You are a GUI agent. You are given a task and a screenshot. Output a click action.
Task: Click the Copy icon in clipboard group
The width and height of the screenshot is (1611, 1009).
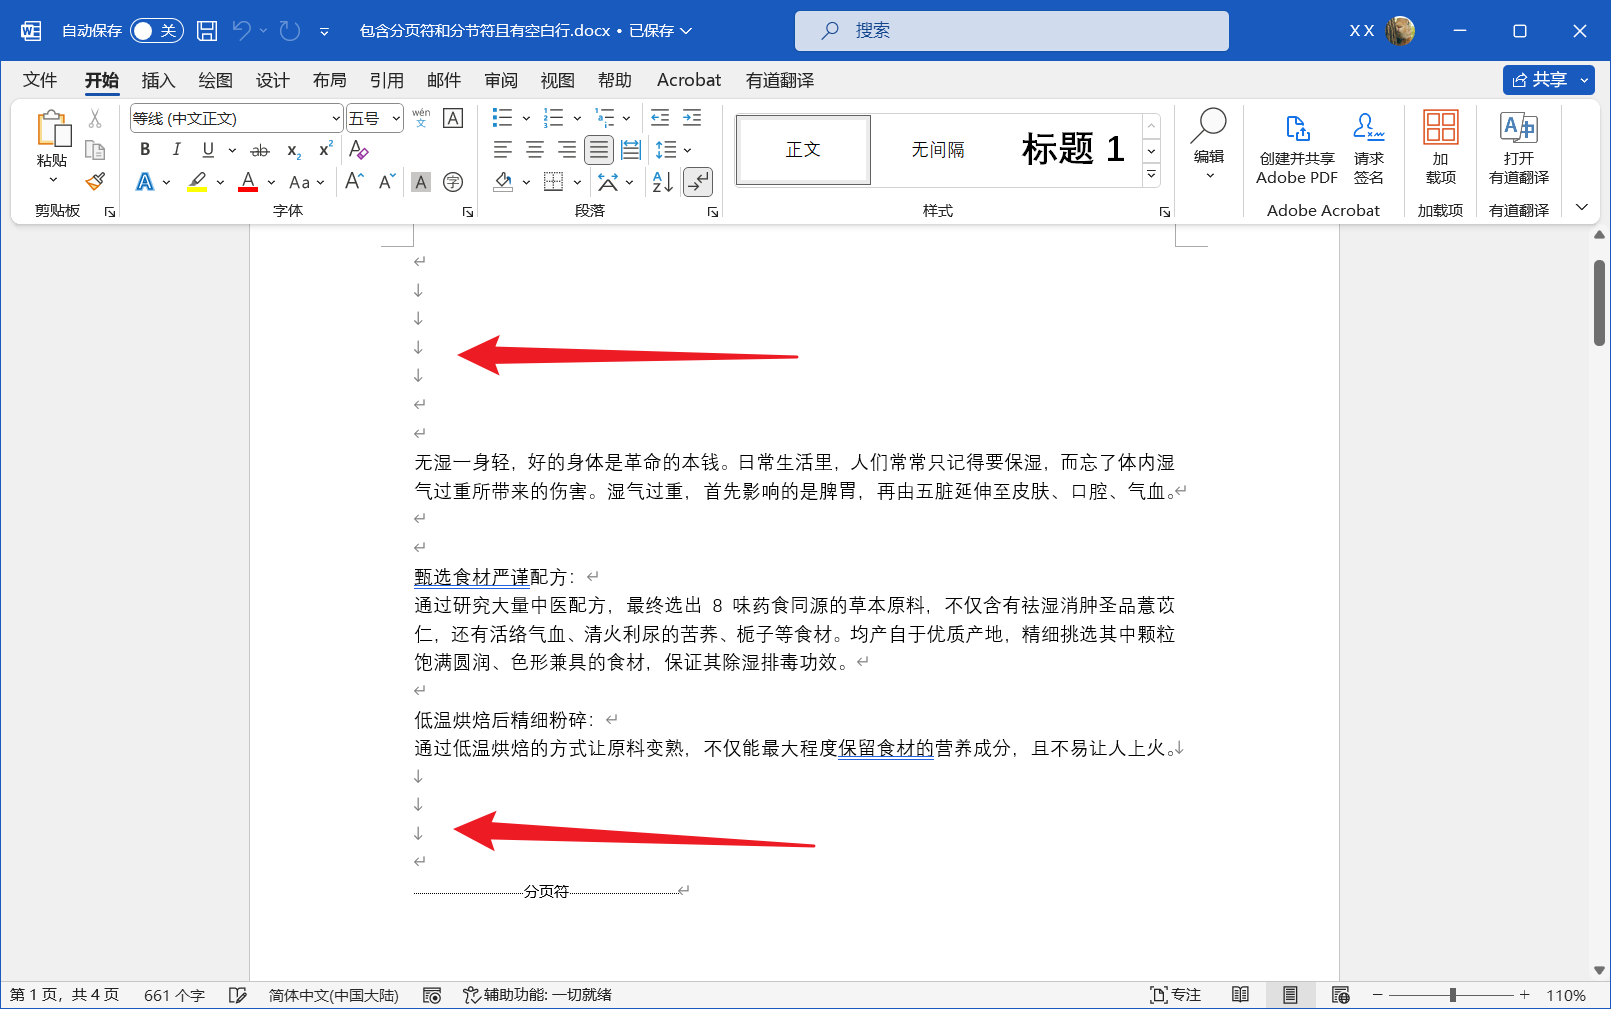tap(95, 150)
